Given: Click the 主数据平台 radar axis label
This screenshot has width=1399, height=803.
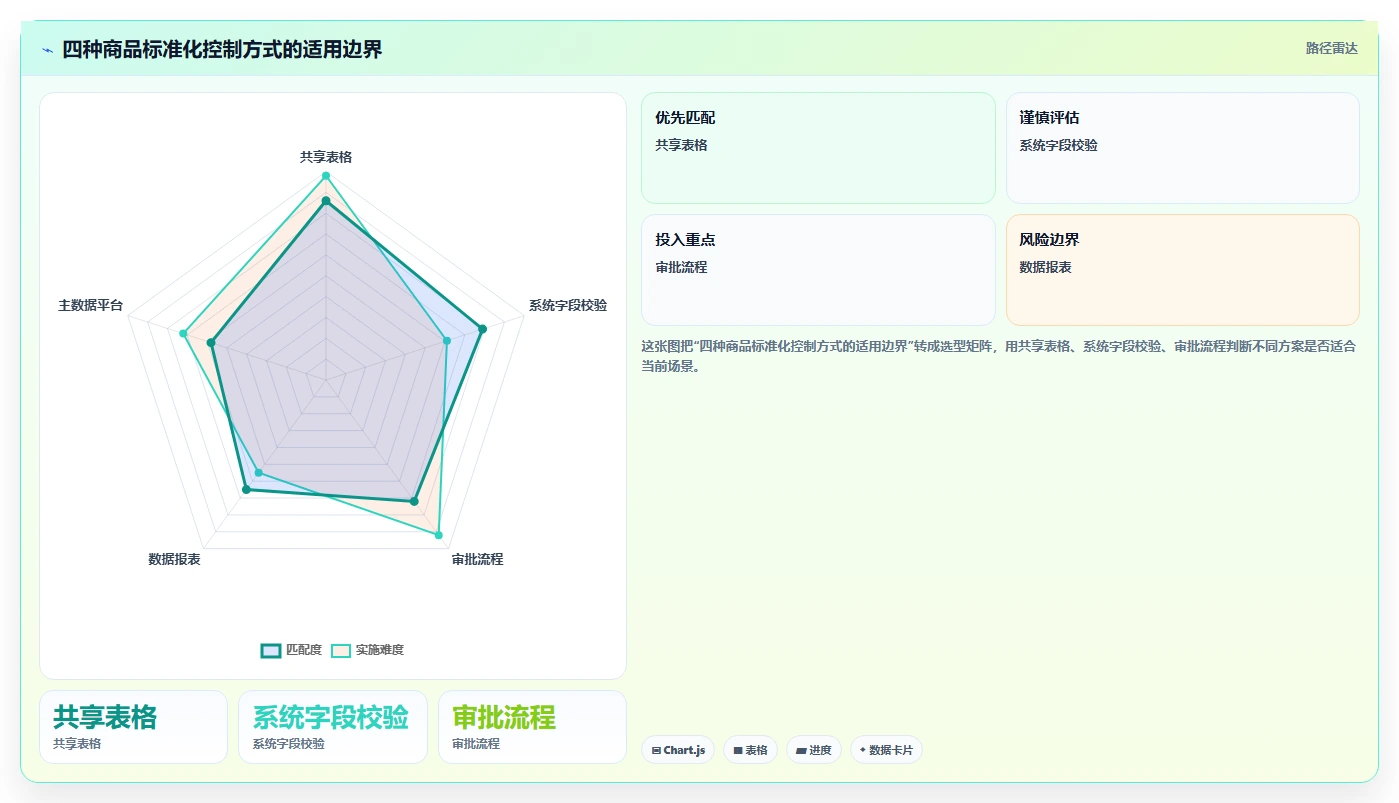Looking at the screenshot, I should [x=91, y=305].
